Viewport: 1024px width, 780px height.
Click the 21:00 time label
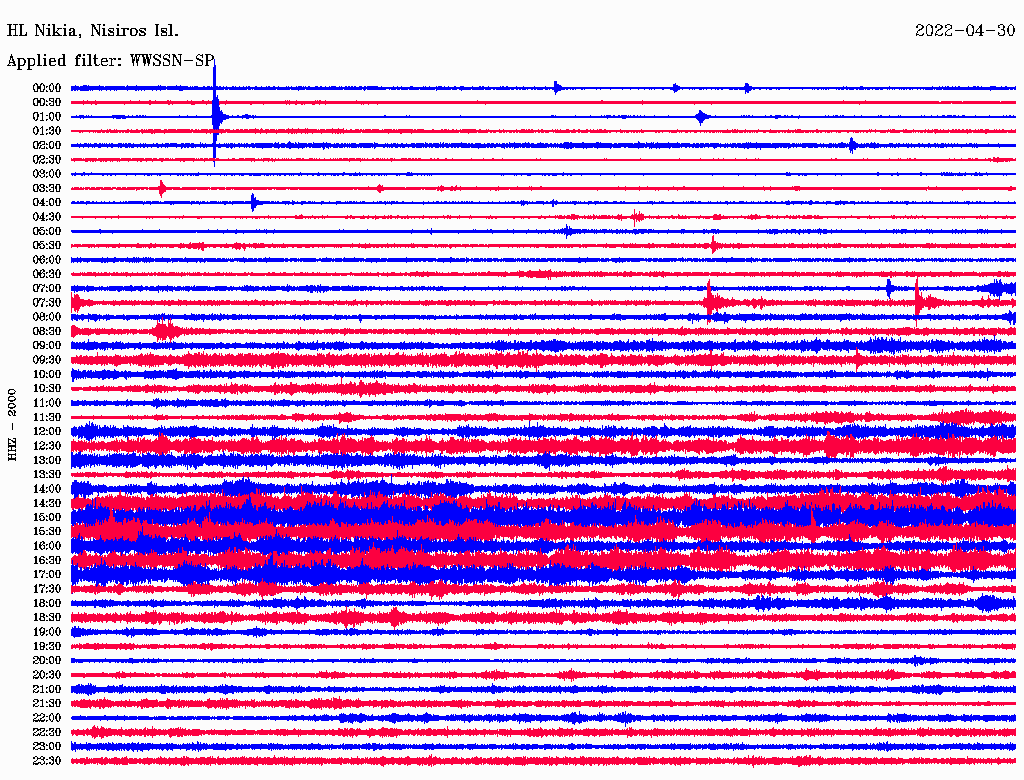point(47,689)
